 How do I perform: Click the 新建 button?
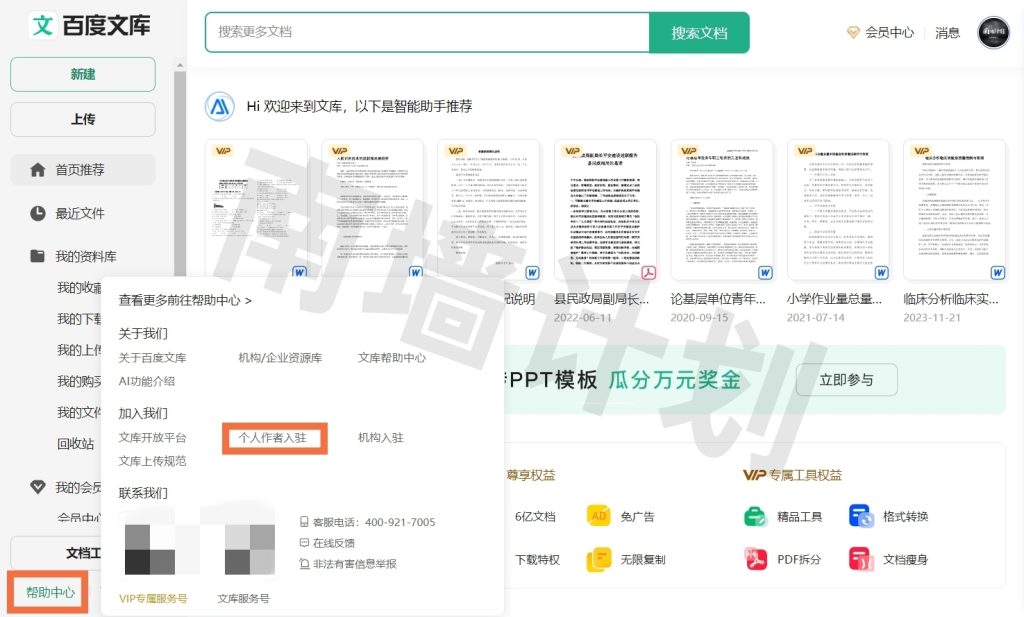pos(83,74)
